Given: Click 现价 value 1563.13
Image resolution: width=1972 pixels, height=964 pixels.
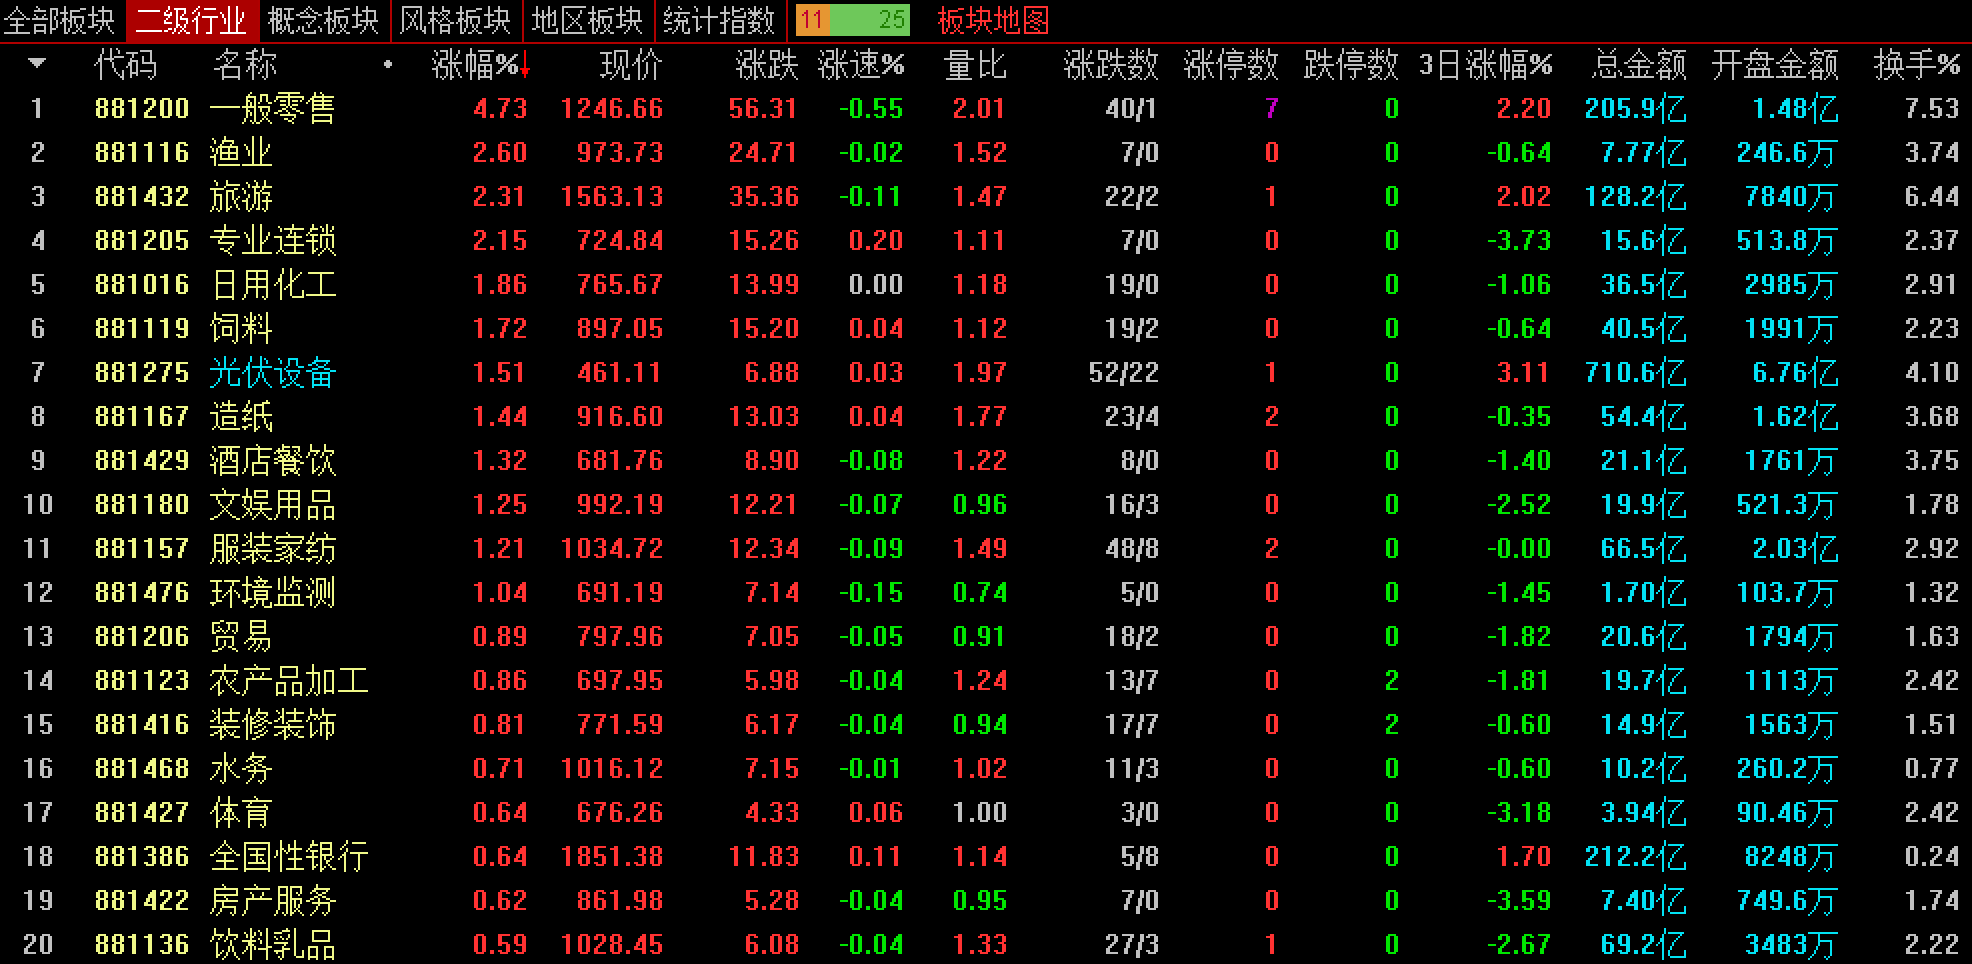Looking at the screenshot, I should (612, 196).
